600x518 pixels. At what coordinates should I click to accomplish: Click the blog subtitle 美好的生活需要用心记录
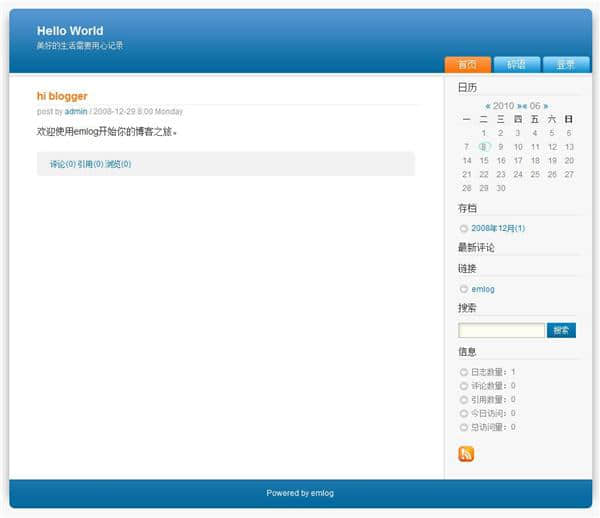click(80, 46)
